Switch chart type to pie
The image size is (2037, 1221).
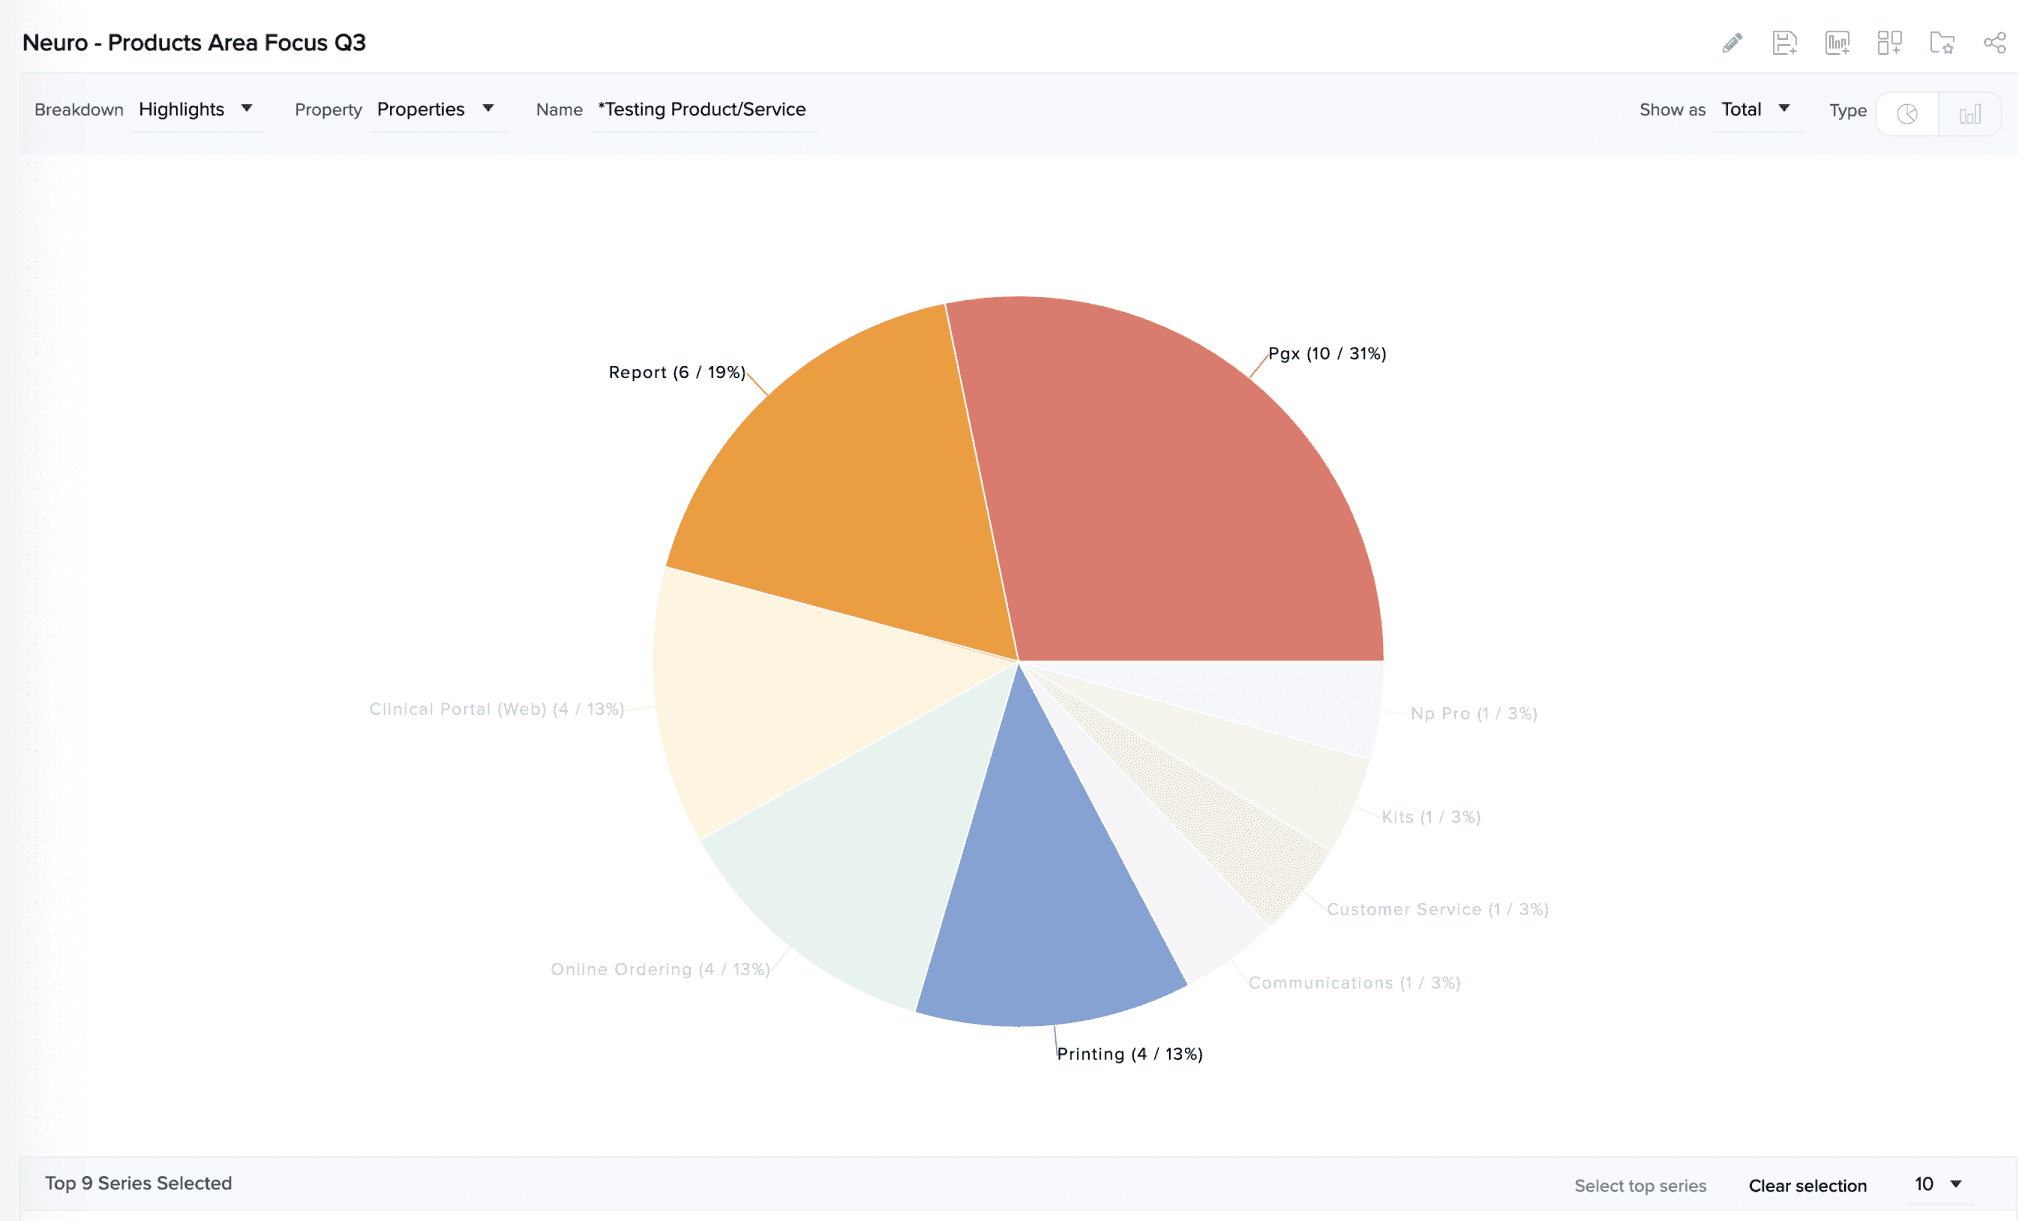[1907, 114]
